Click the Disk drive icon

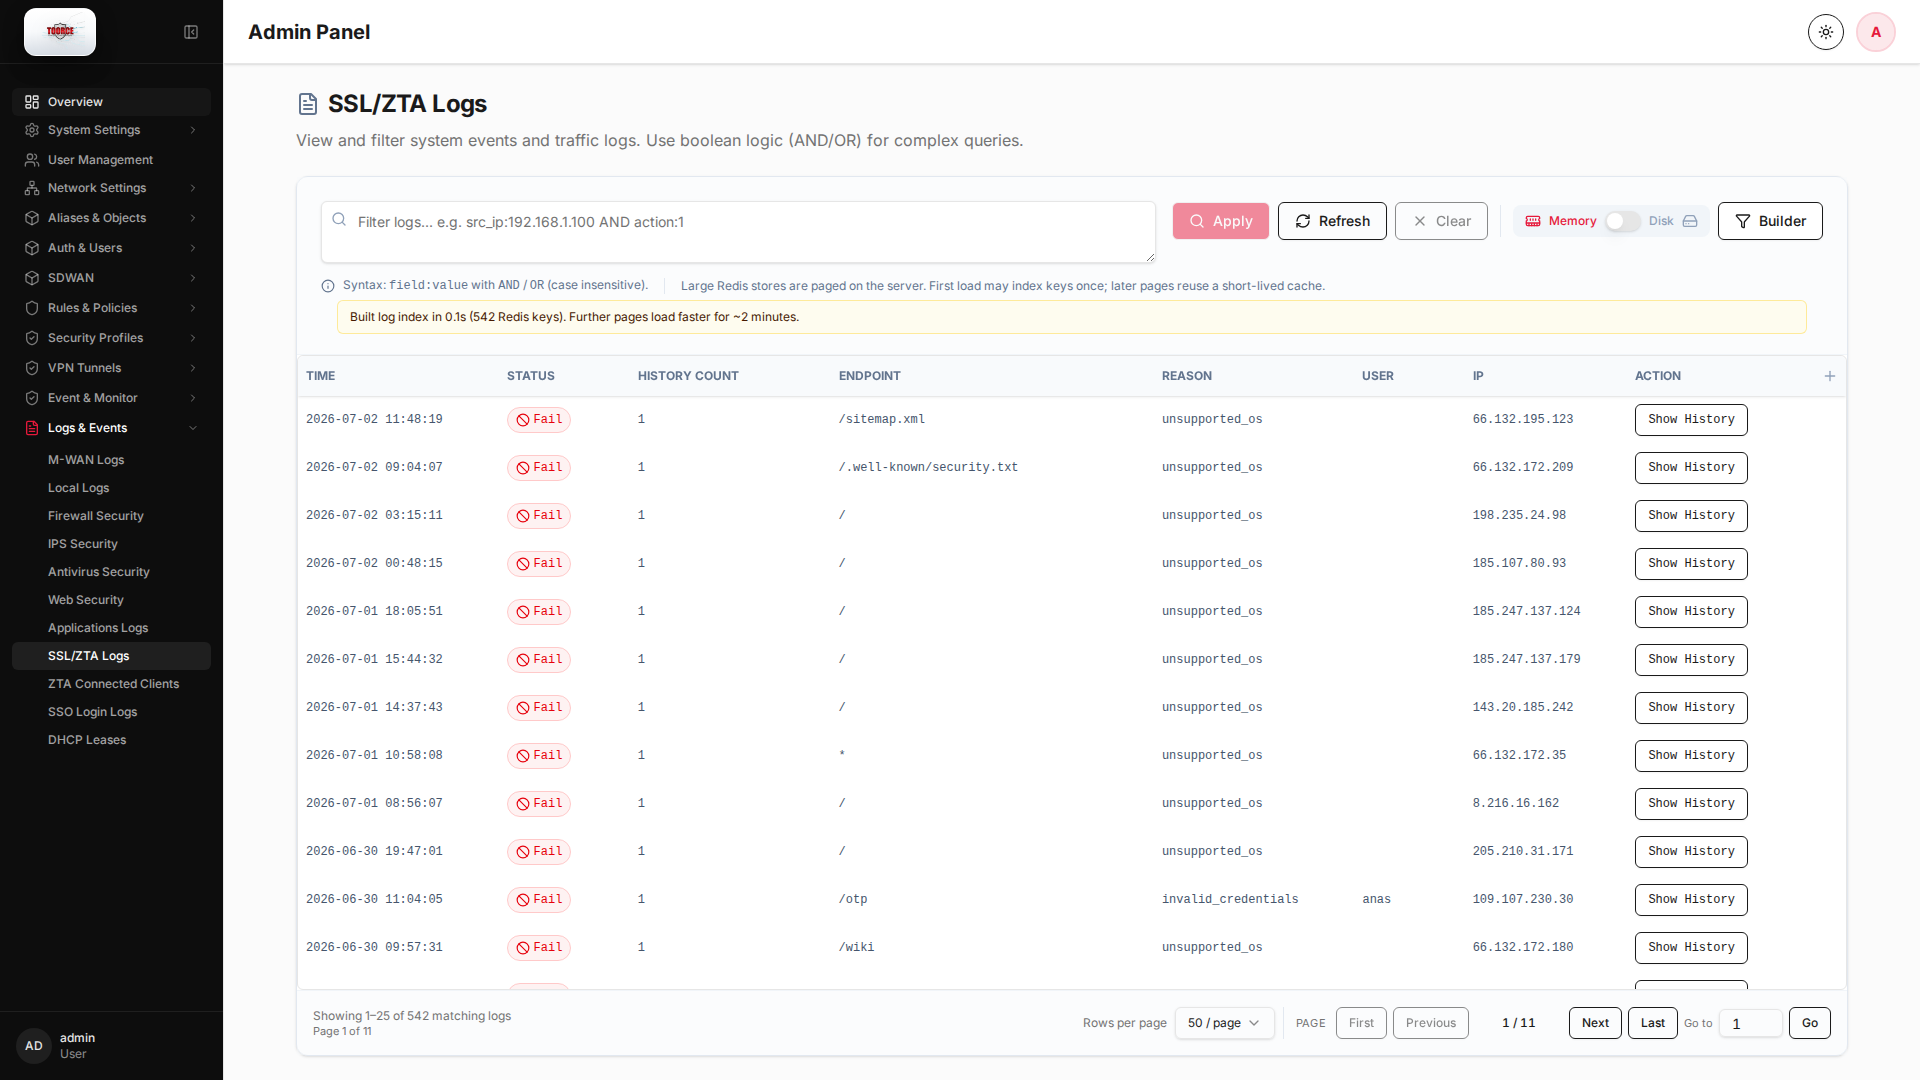[1690, 221]
